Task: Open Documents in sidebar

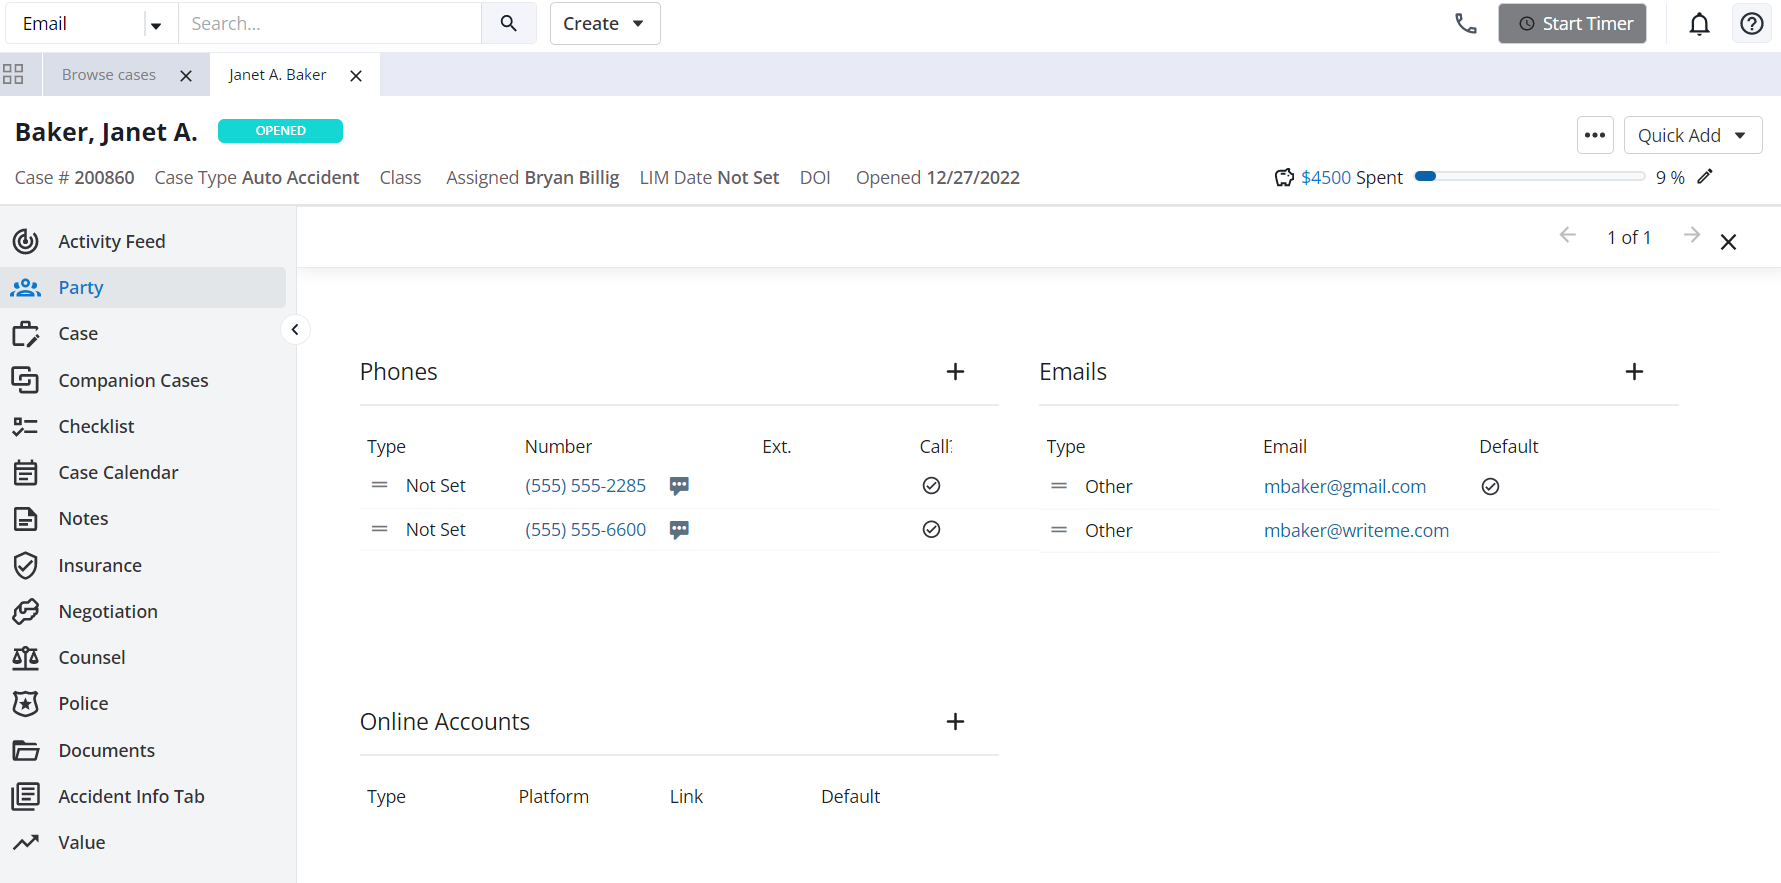Action: pos(144,750)
